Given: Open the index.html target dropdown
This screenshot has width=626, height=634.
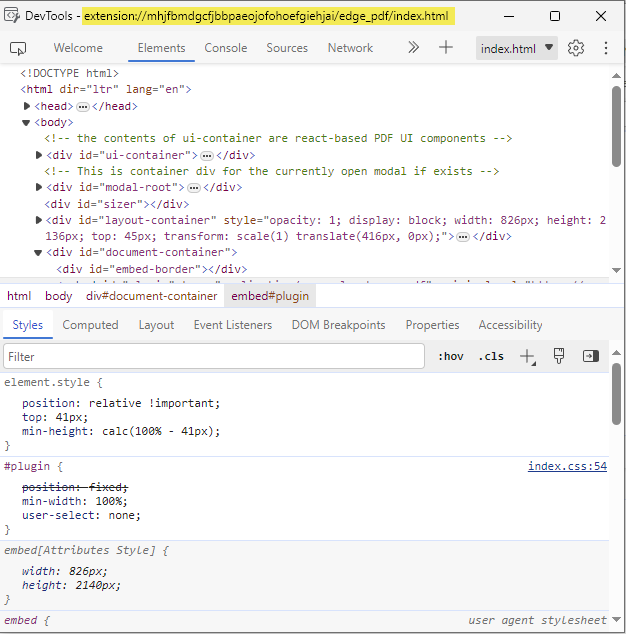Looking at the screenshot, I should (x=516, y=49).
